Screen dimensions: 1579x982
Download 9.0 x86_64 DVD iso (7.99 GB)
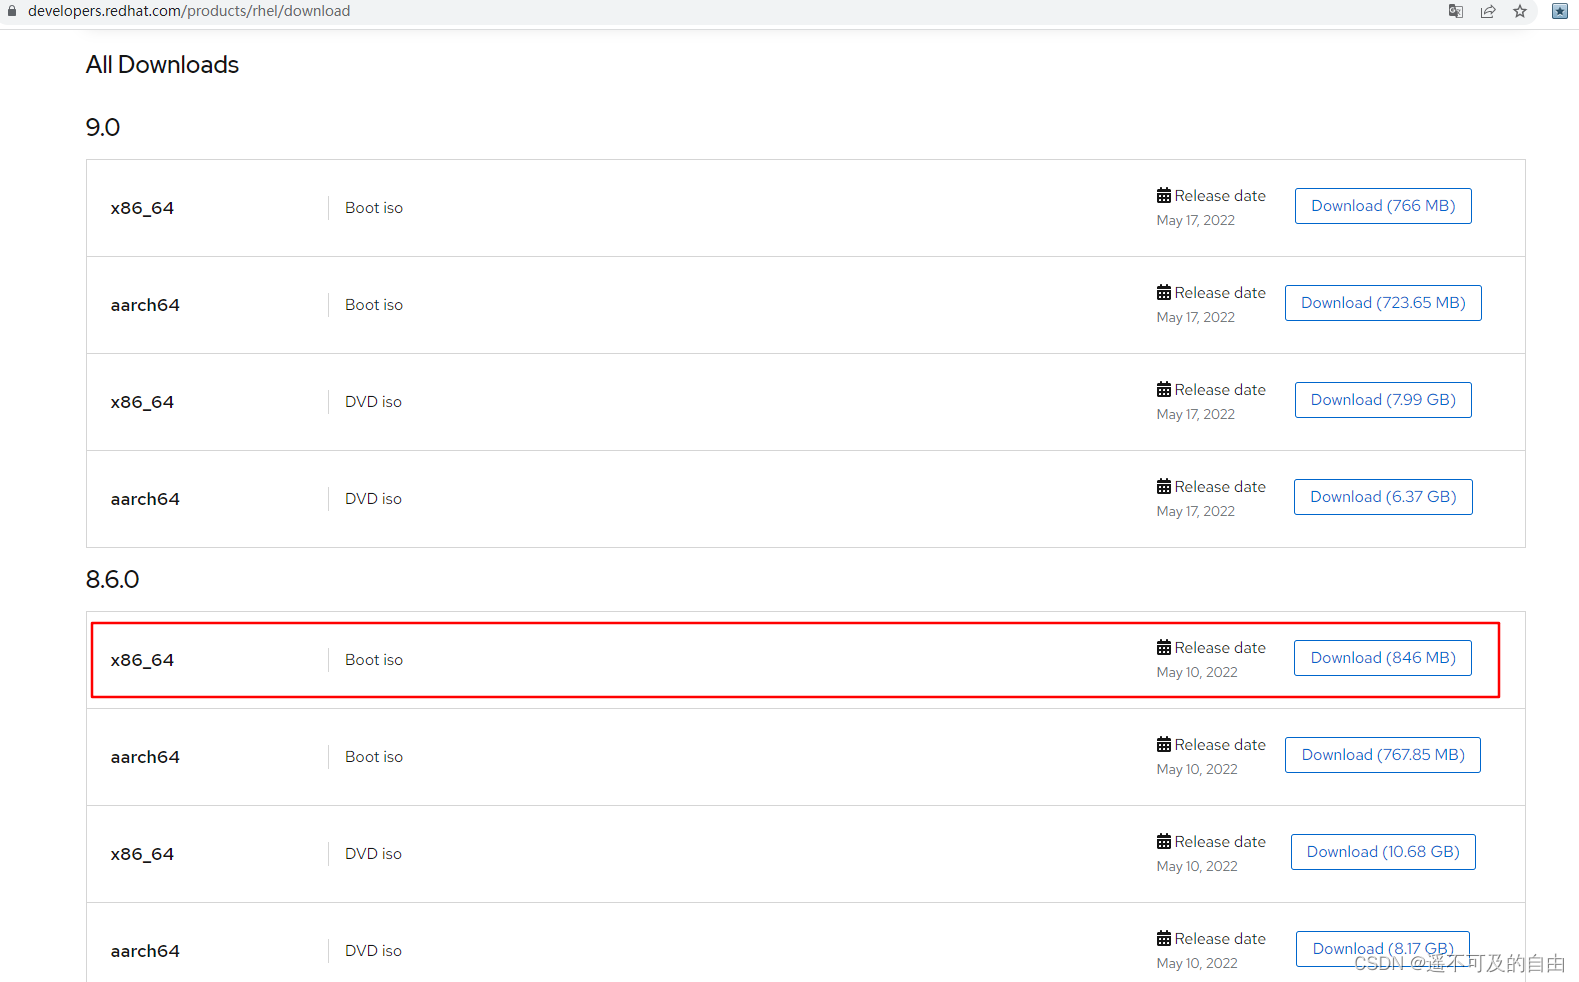1383,400
